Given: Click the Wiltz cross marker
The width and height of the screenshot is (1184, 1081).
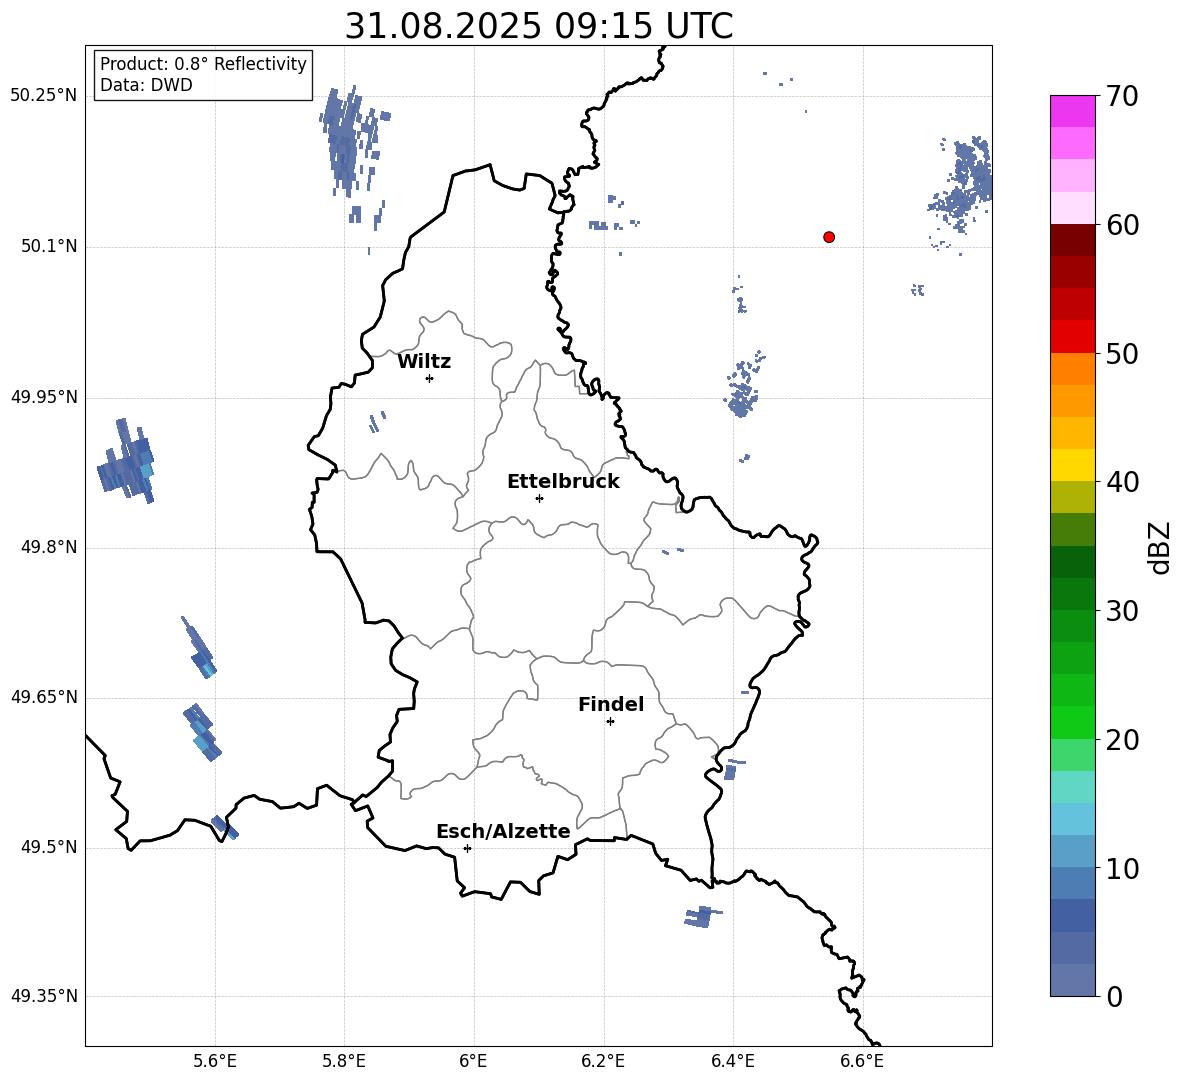Looking at the screenshot, I should point(430,378).
